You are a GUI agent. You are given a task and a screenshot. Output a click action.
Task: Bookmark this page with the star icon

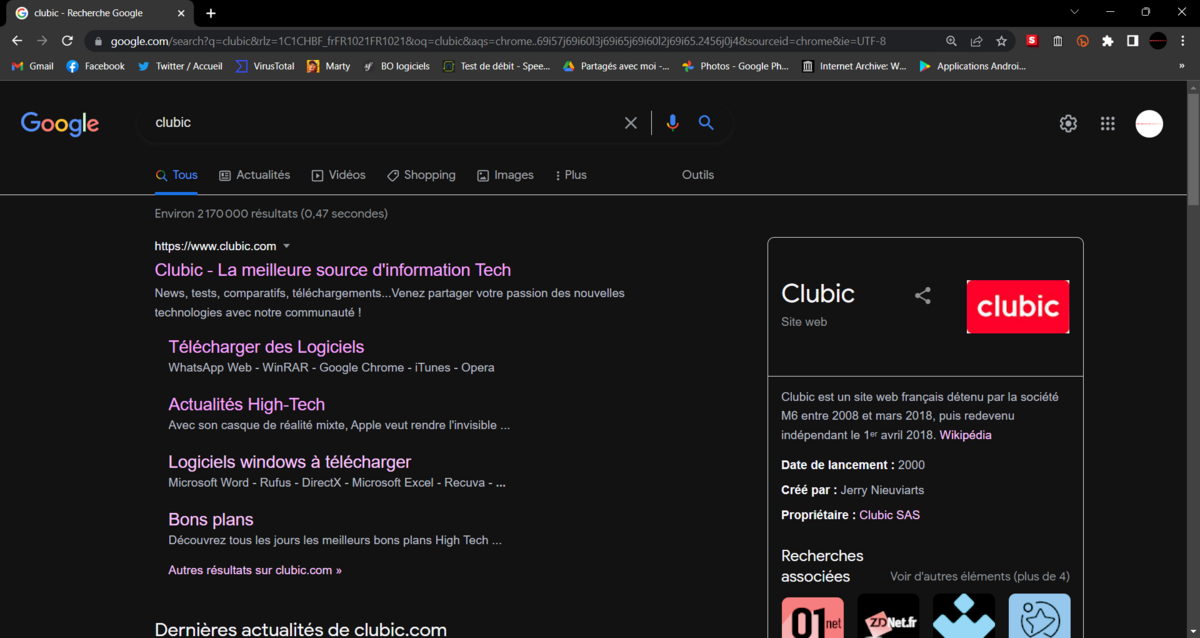[1001, 41]
